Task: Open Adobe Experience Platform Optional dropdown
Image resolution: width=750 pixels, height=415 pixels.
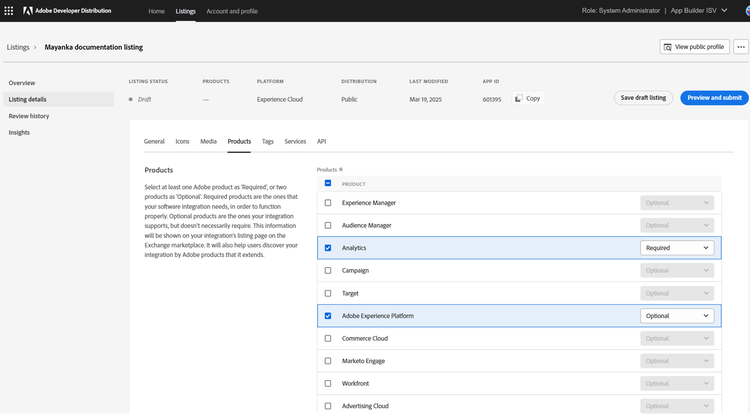Action: 677,316
